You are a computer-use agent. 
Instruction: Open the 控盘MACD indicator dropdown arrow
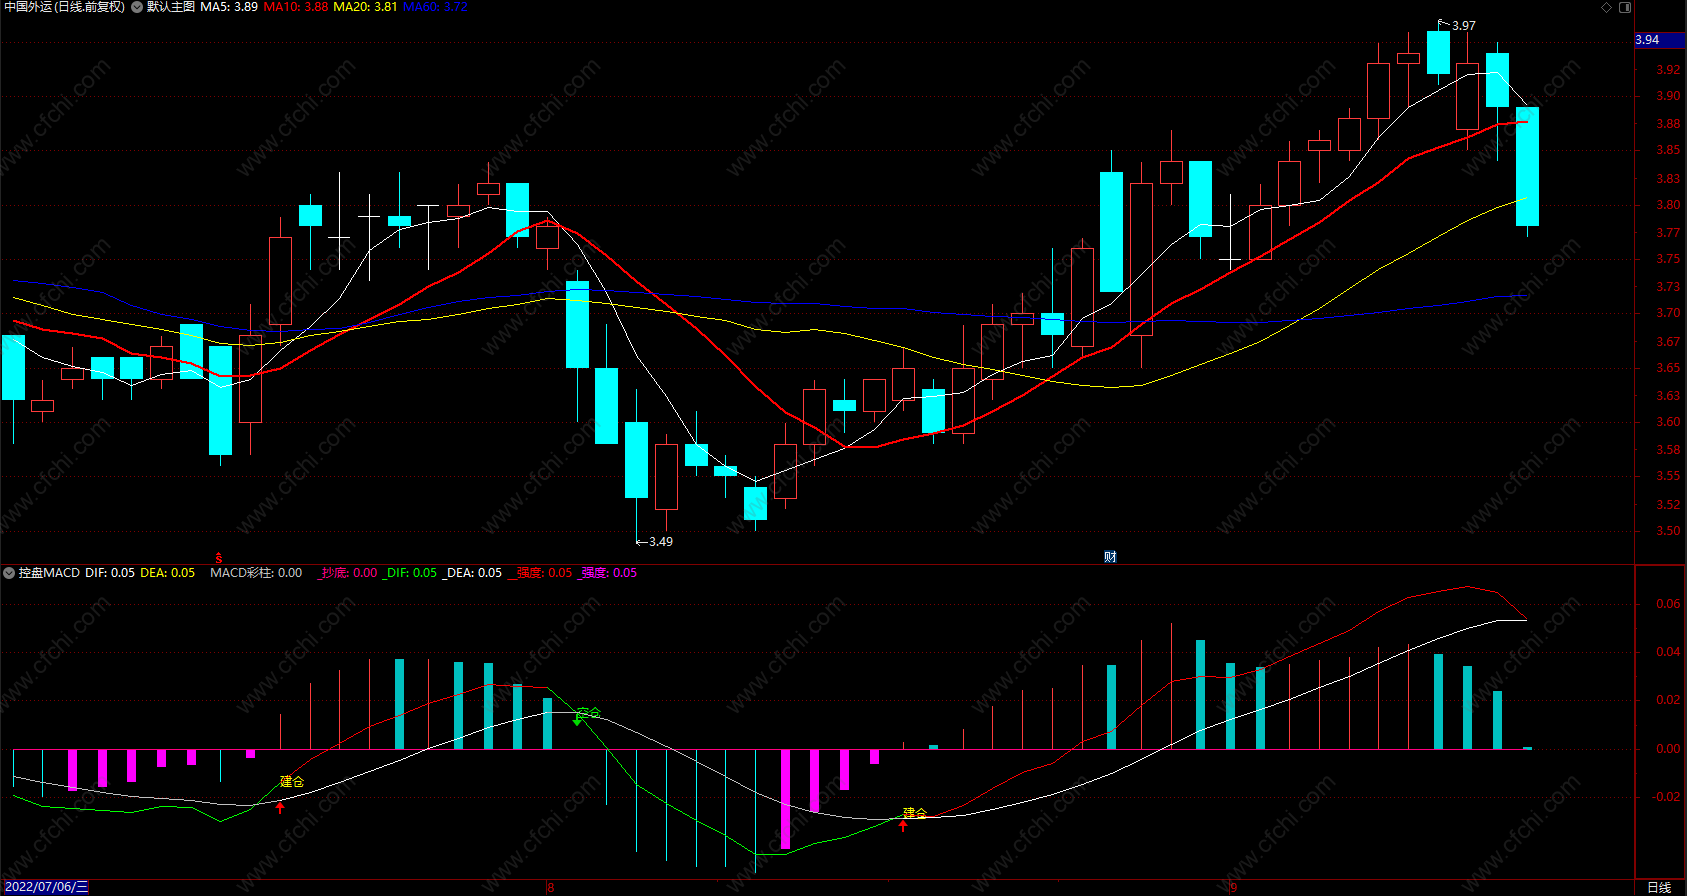click(x=9, y=573)
